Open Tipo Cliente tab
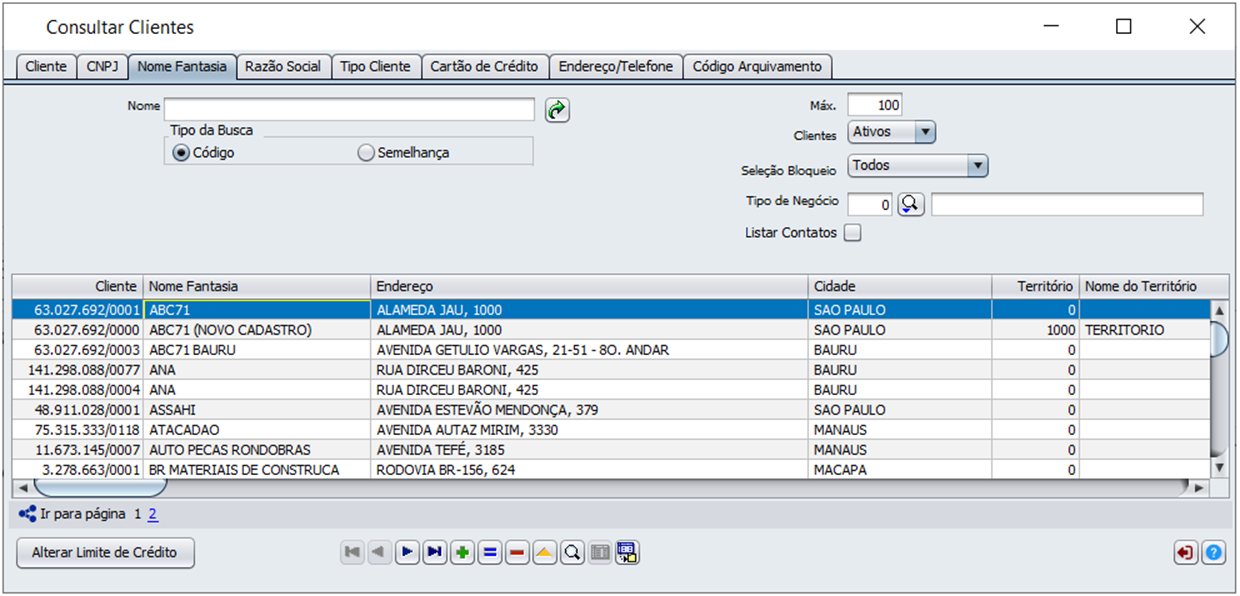This screenshot has width=1240, height=596. coord(376,66)
